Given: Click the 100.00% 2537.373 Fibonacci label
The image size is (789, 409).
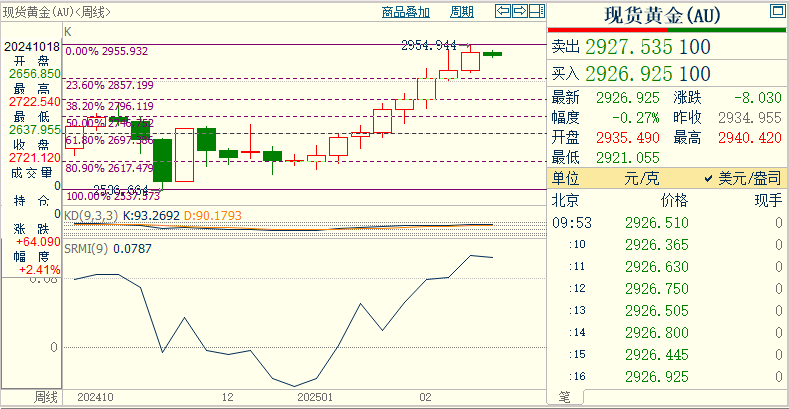Looking at the screenshot, I should [x=113, y=196].
